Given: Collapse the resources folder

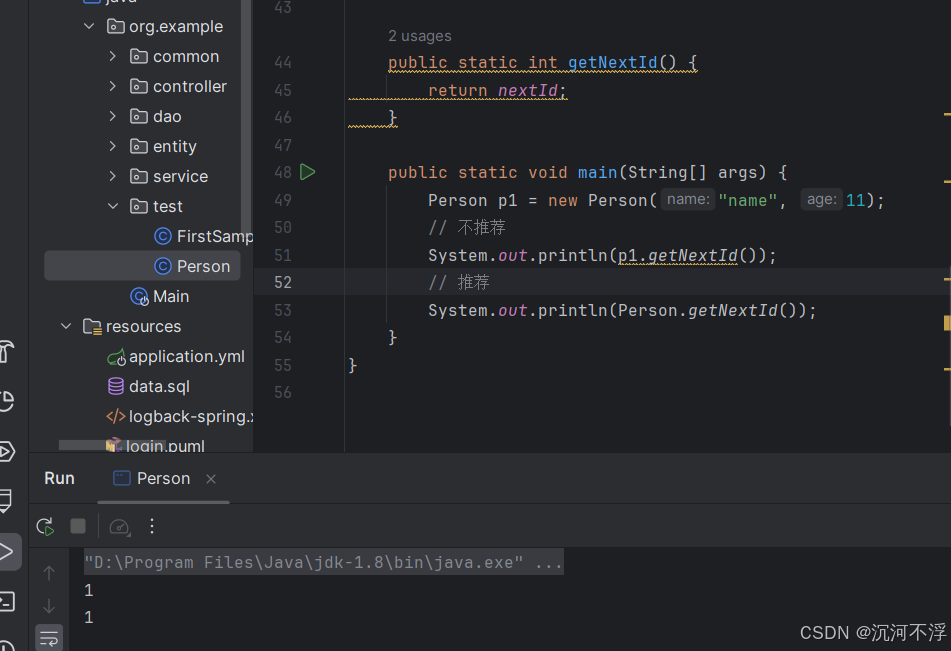Looking at the screenshot, I should point(66,326).
